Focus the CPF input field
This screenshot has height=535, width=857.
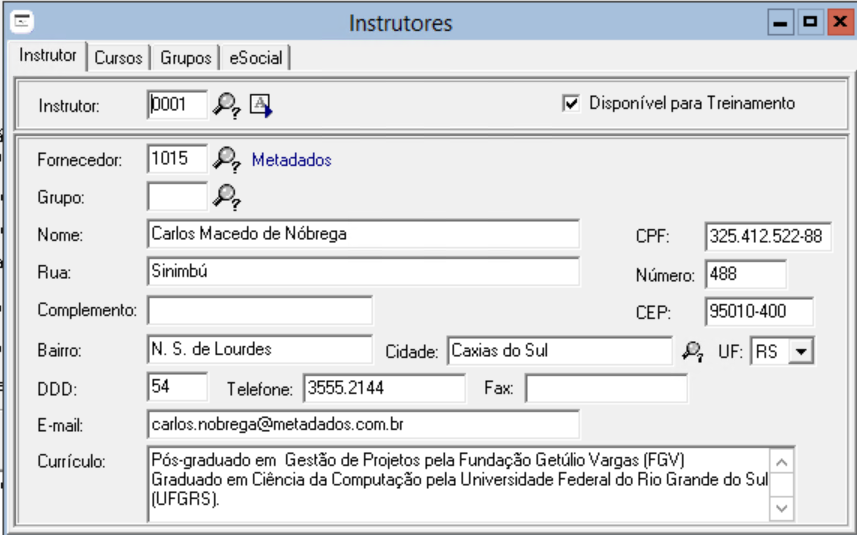767,237
